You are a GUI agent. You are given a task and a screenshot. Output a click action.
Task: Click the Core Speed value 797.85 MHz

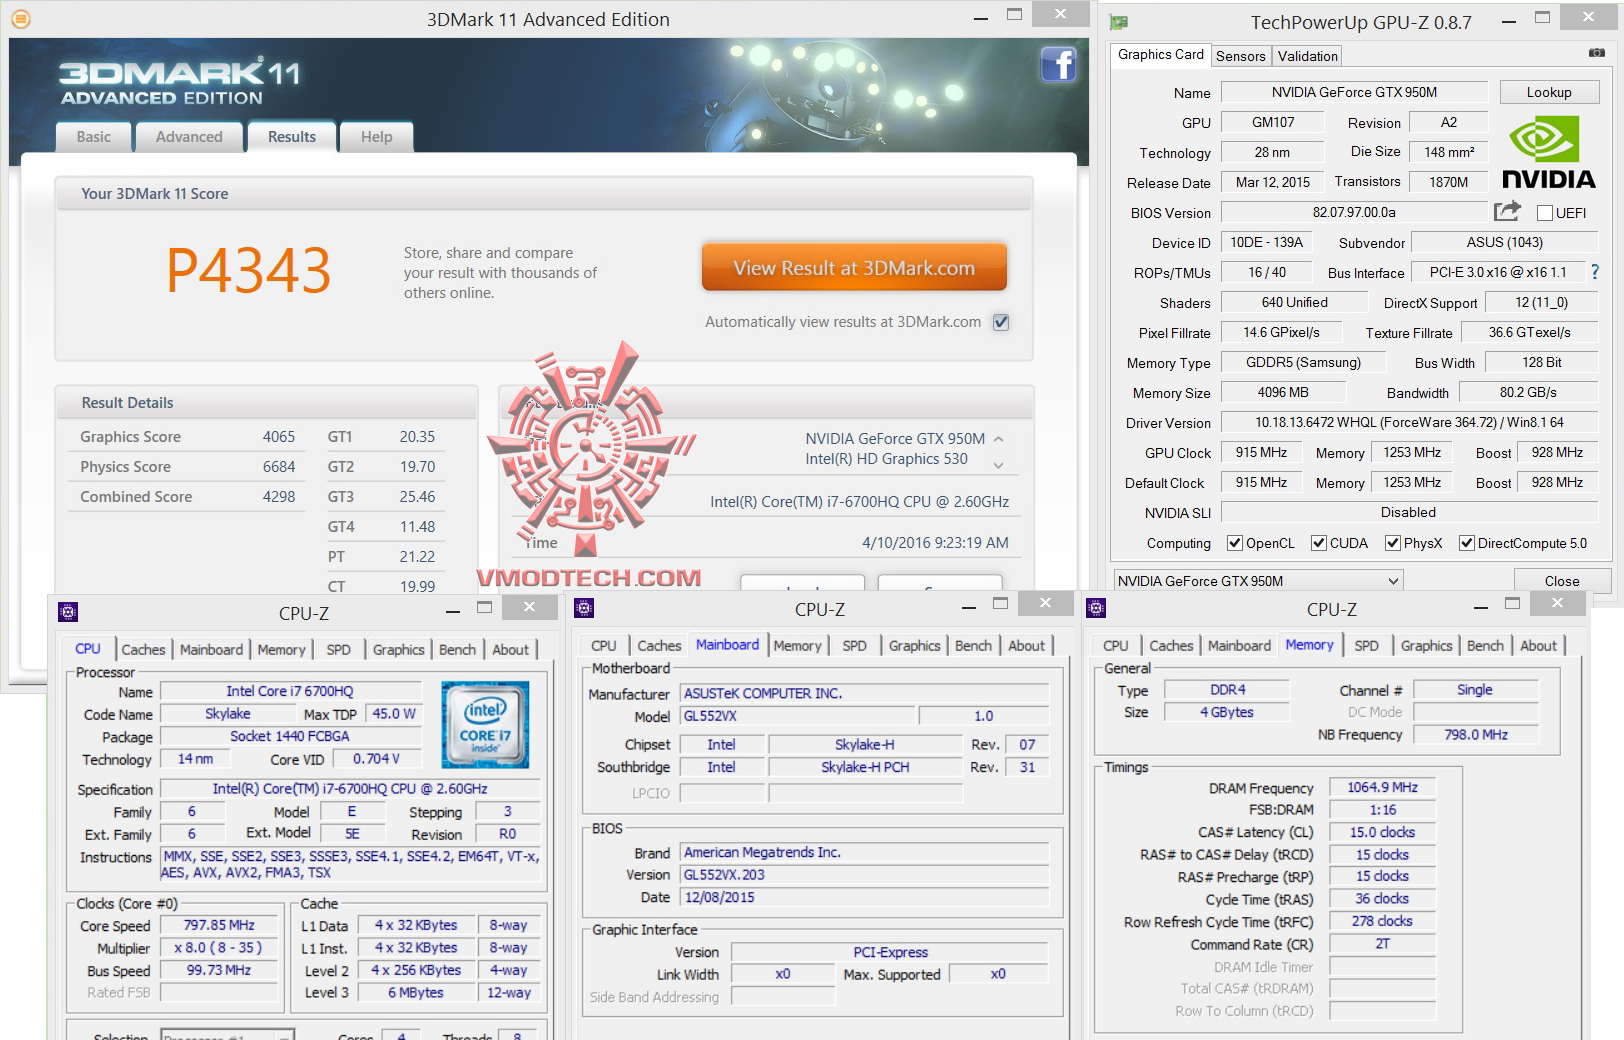219,926
